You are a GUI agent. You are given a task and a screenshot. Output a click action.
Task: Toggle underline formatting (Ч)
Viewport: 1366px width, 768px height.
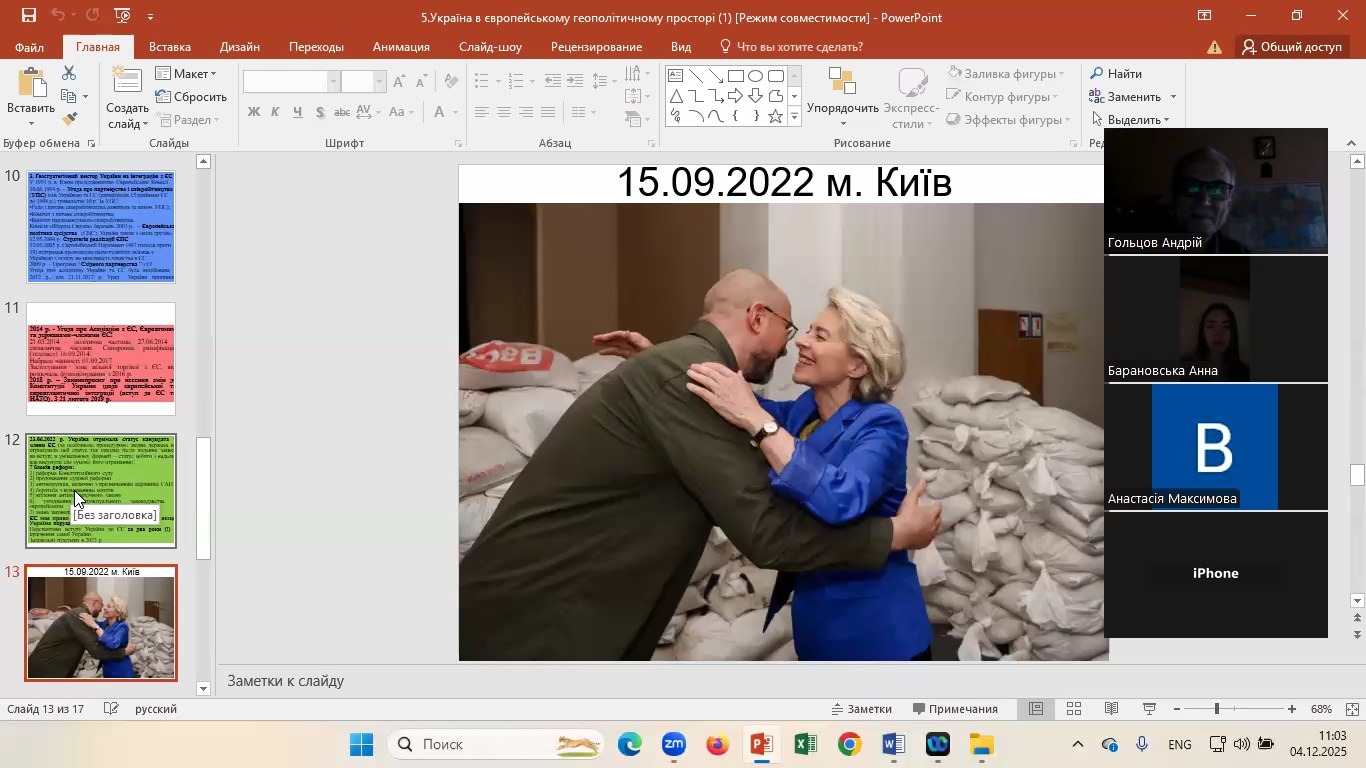coord(298,112)
